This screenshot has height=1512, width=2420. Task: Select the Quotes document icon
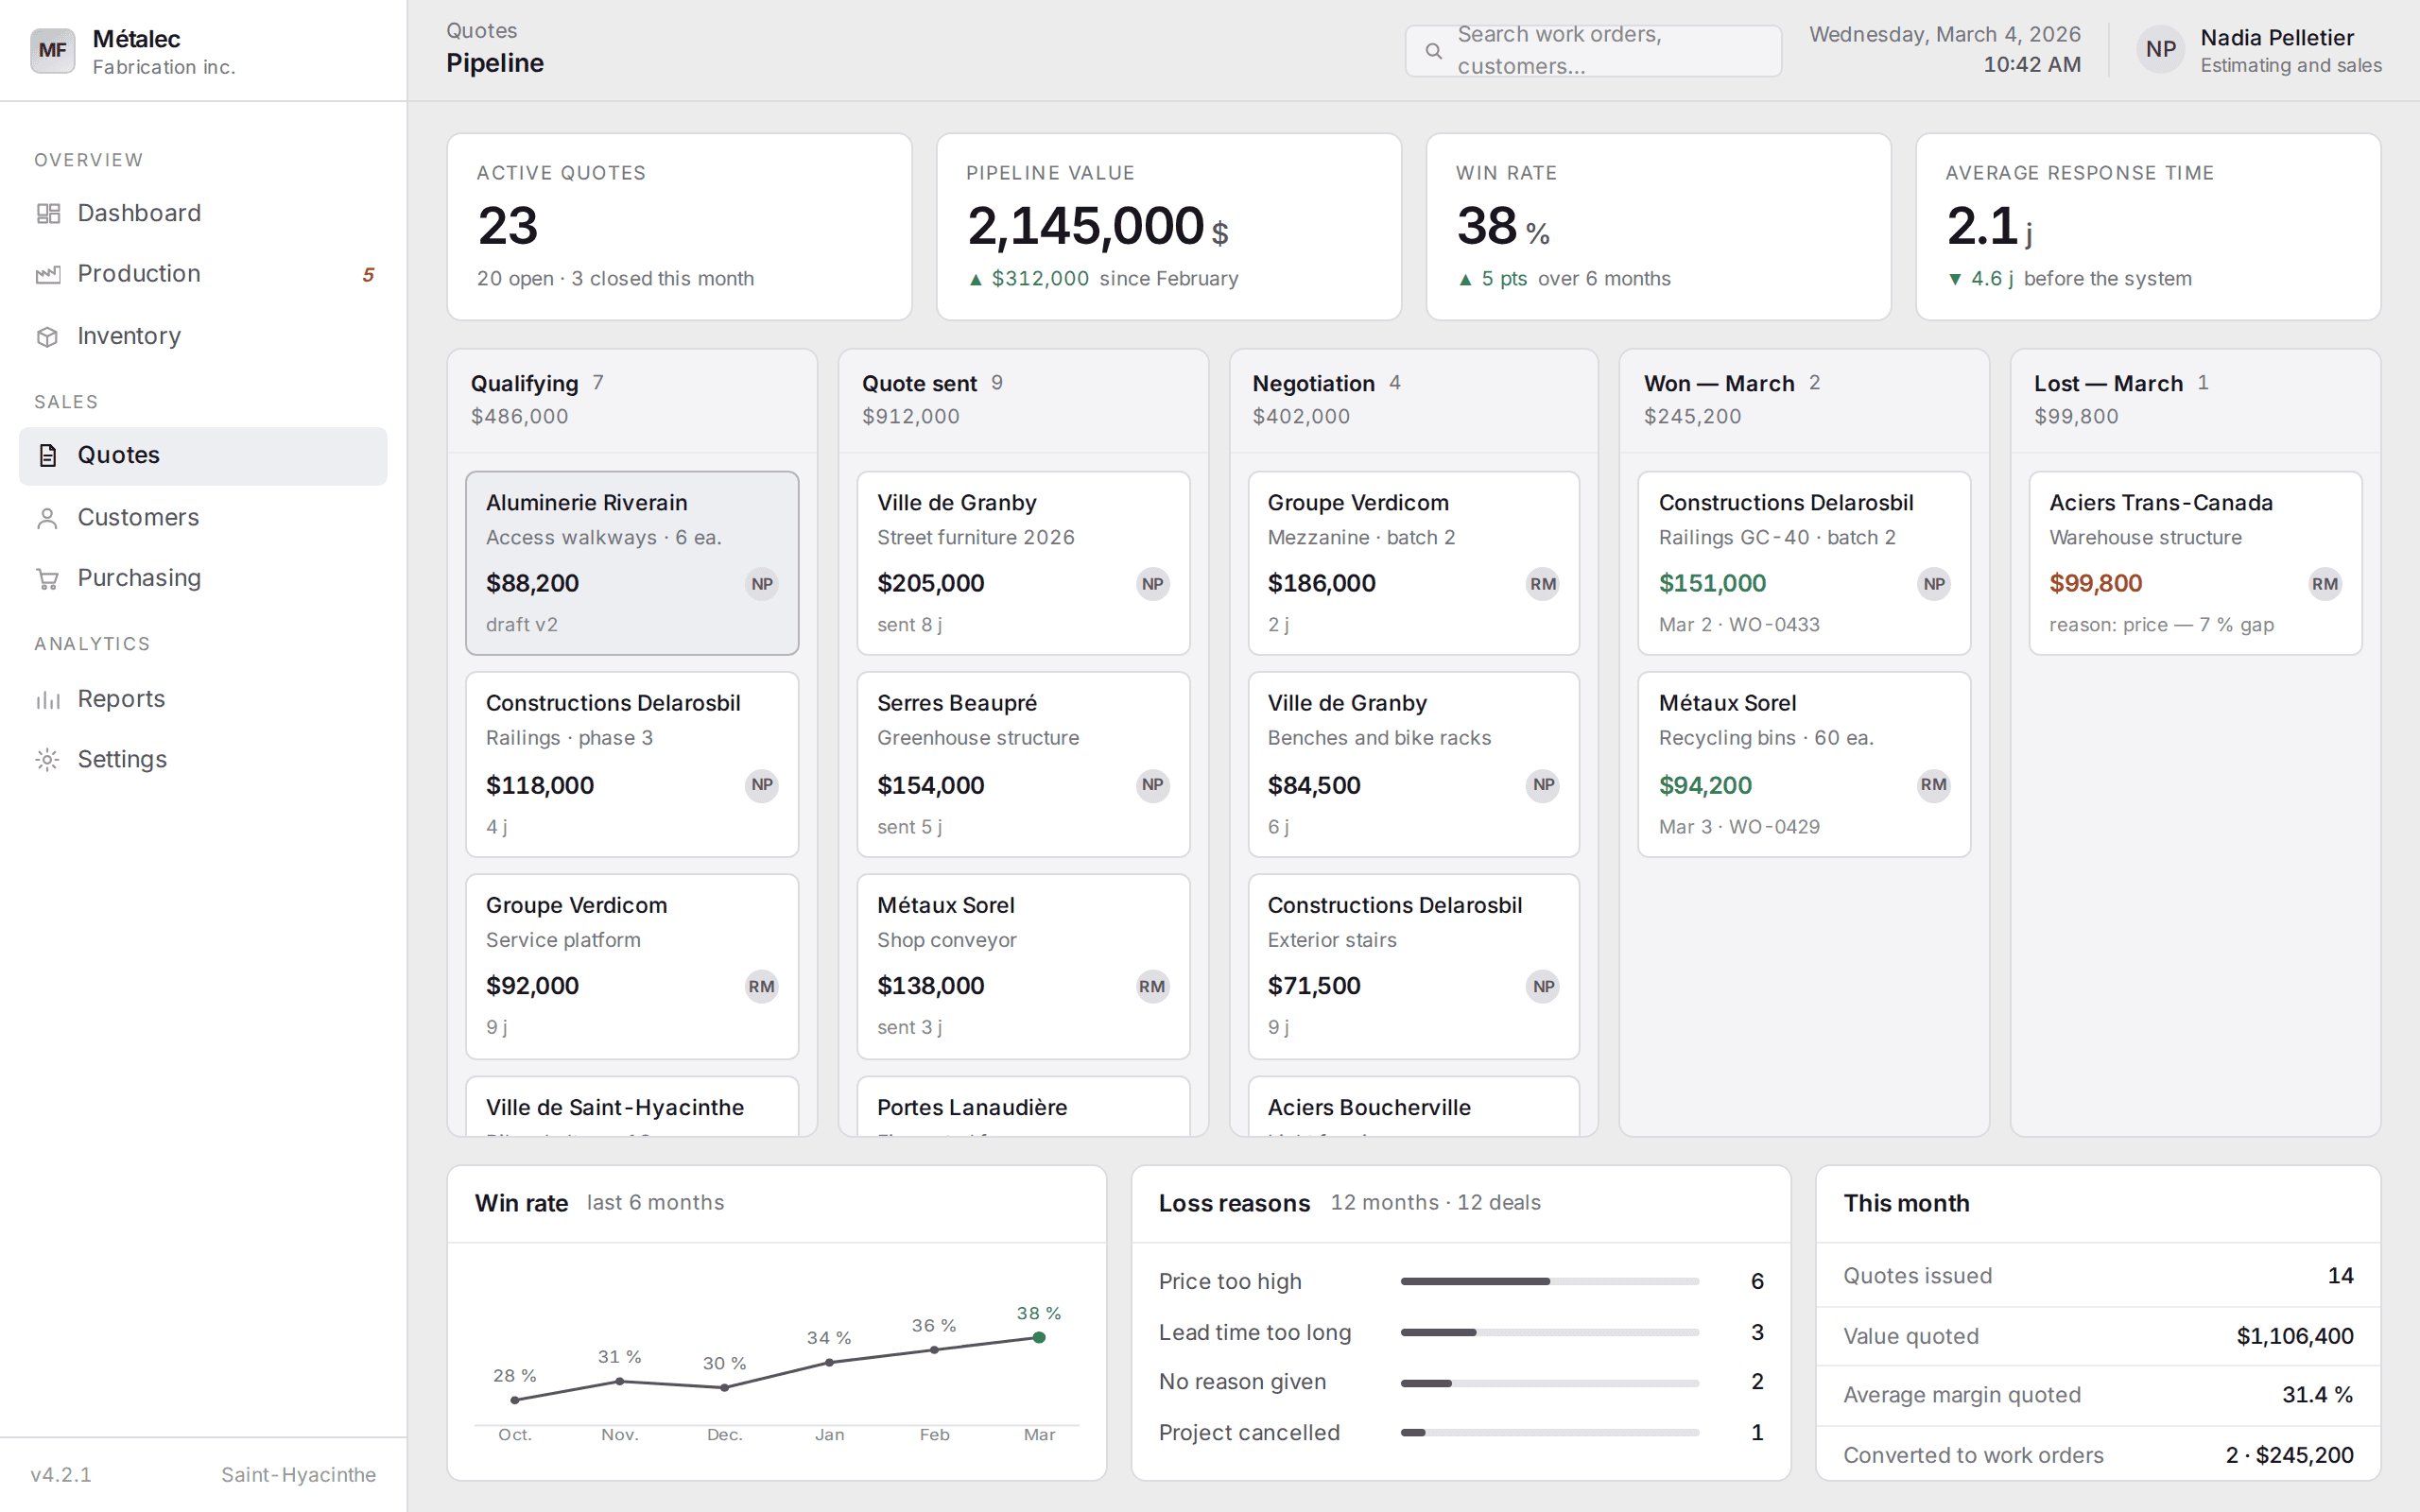pyautogui.click(x=47, y=456)
